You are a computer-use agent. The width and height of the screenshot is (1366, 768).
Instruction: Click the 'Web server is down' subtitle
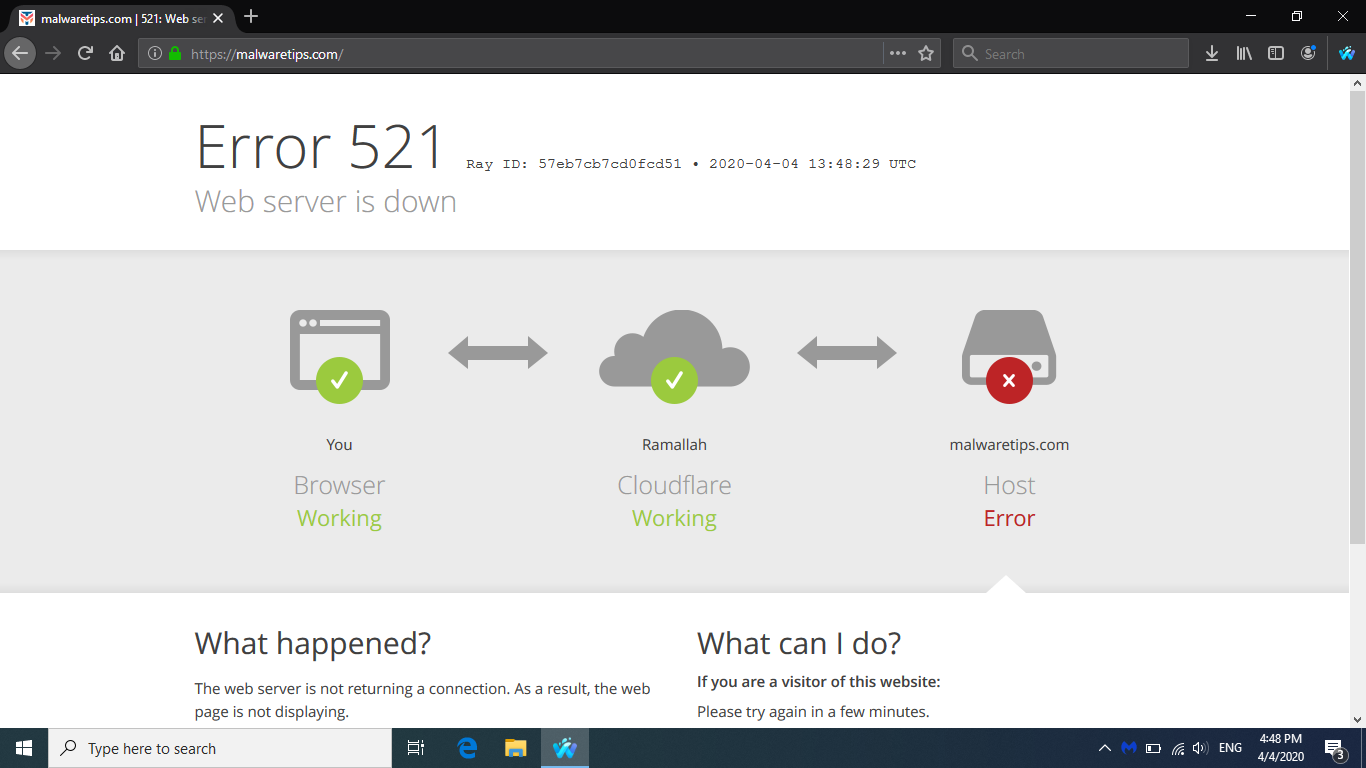pyautogui.click(x=326, y=201)
